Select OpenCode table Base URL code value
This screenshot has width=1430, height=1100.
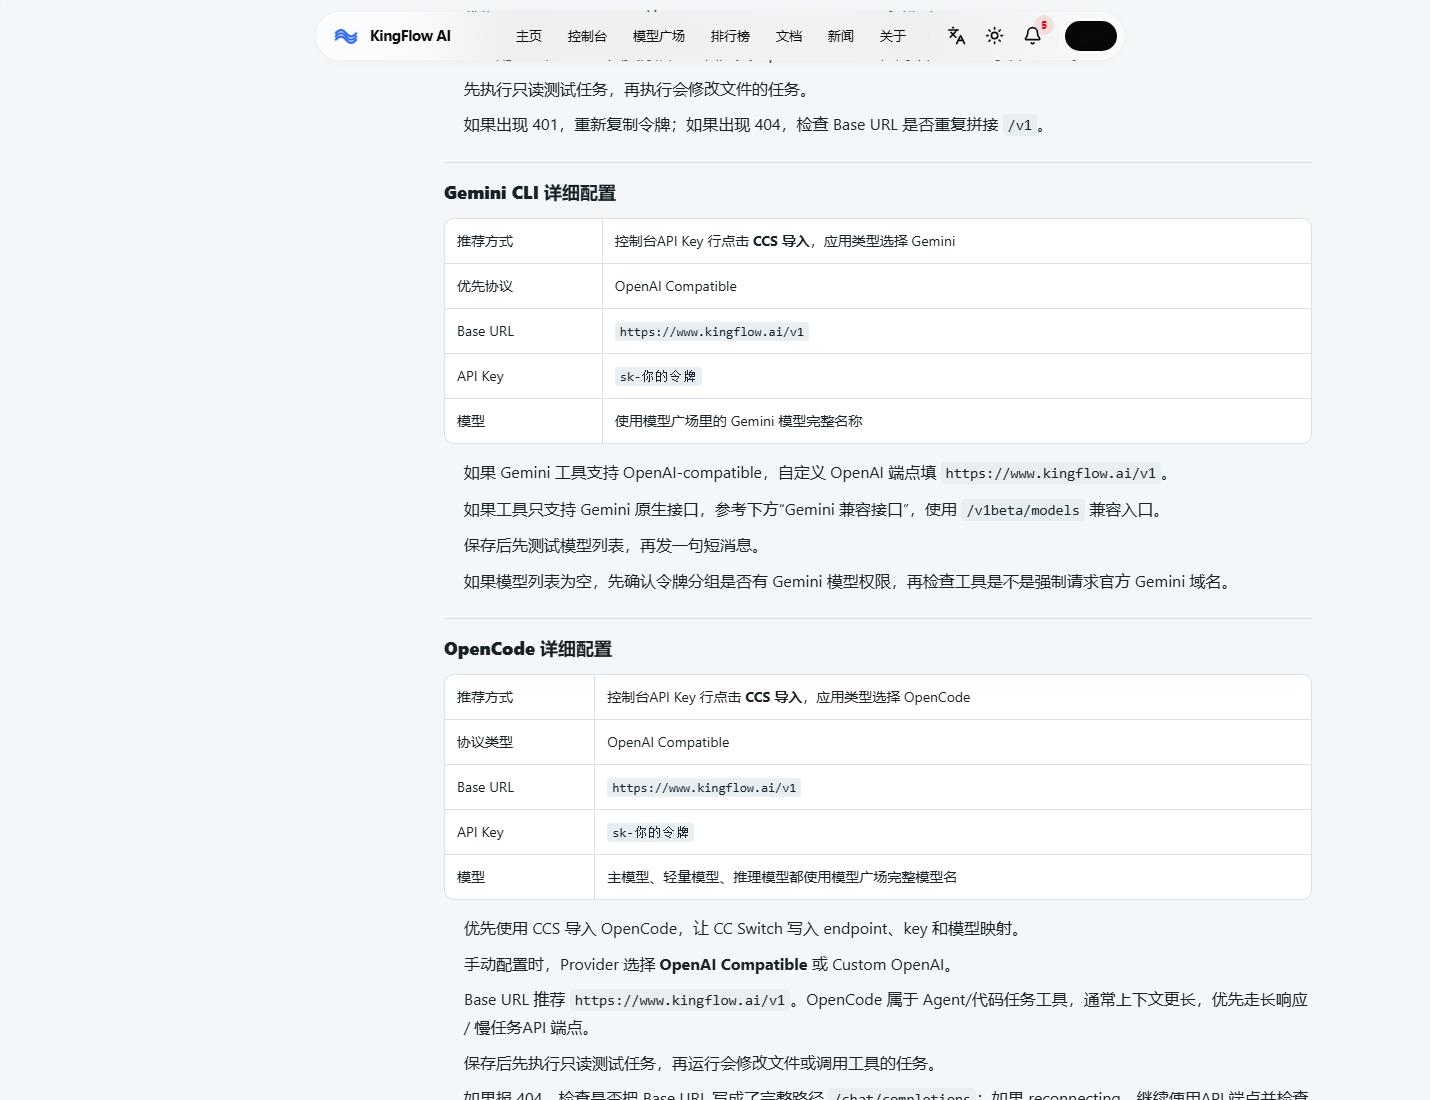(x=704, y=788)
